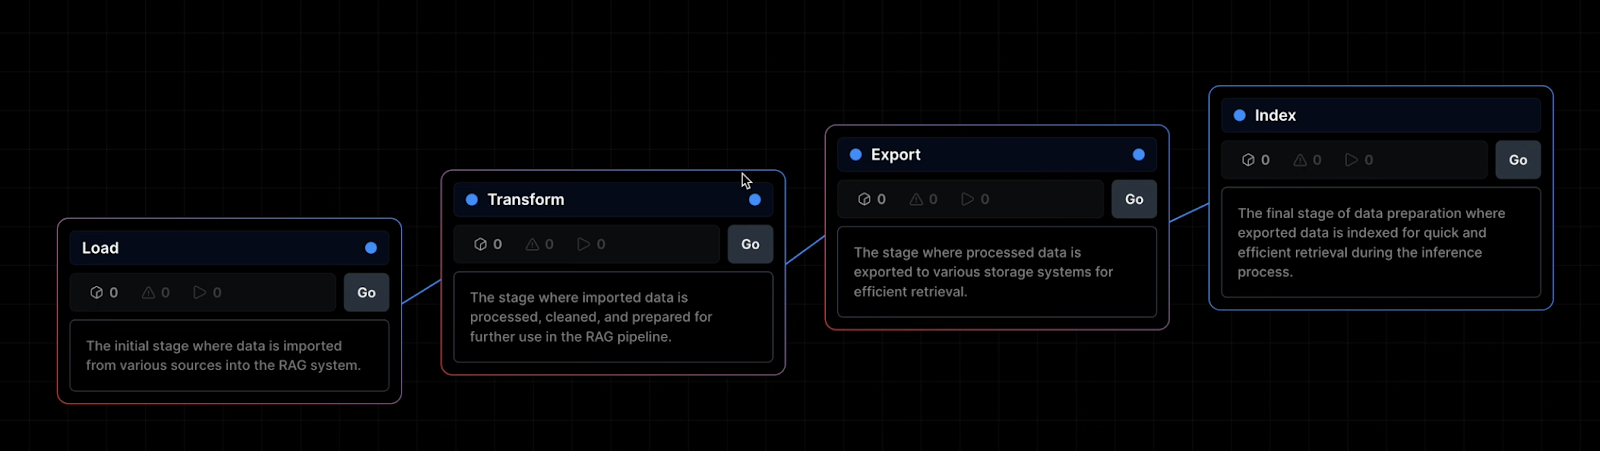The height and width of the screenshot is (451, 1600).
Task: Click the play triangle icon in Load node
Action: pyautogui.click(x=200, y=293)
